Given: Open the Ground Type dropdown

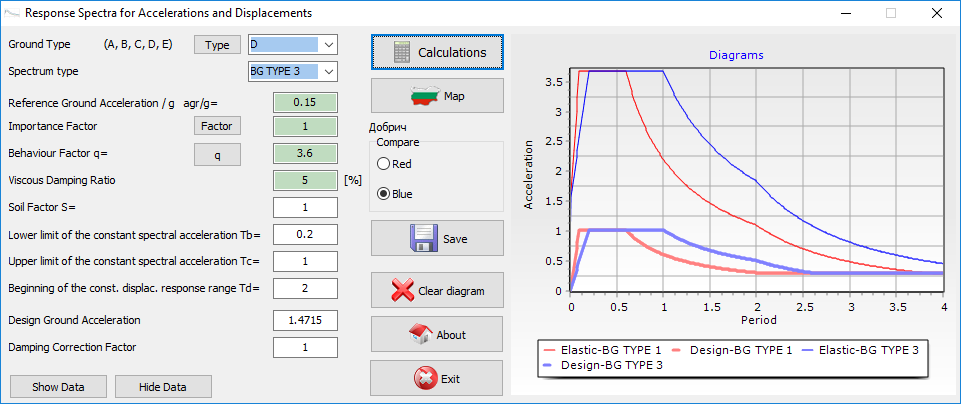Looking at the screenshot, I should point(329,45).
